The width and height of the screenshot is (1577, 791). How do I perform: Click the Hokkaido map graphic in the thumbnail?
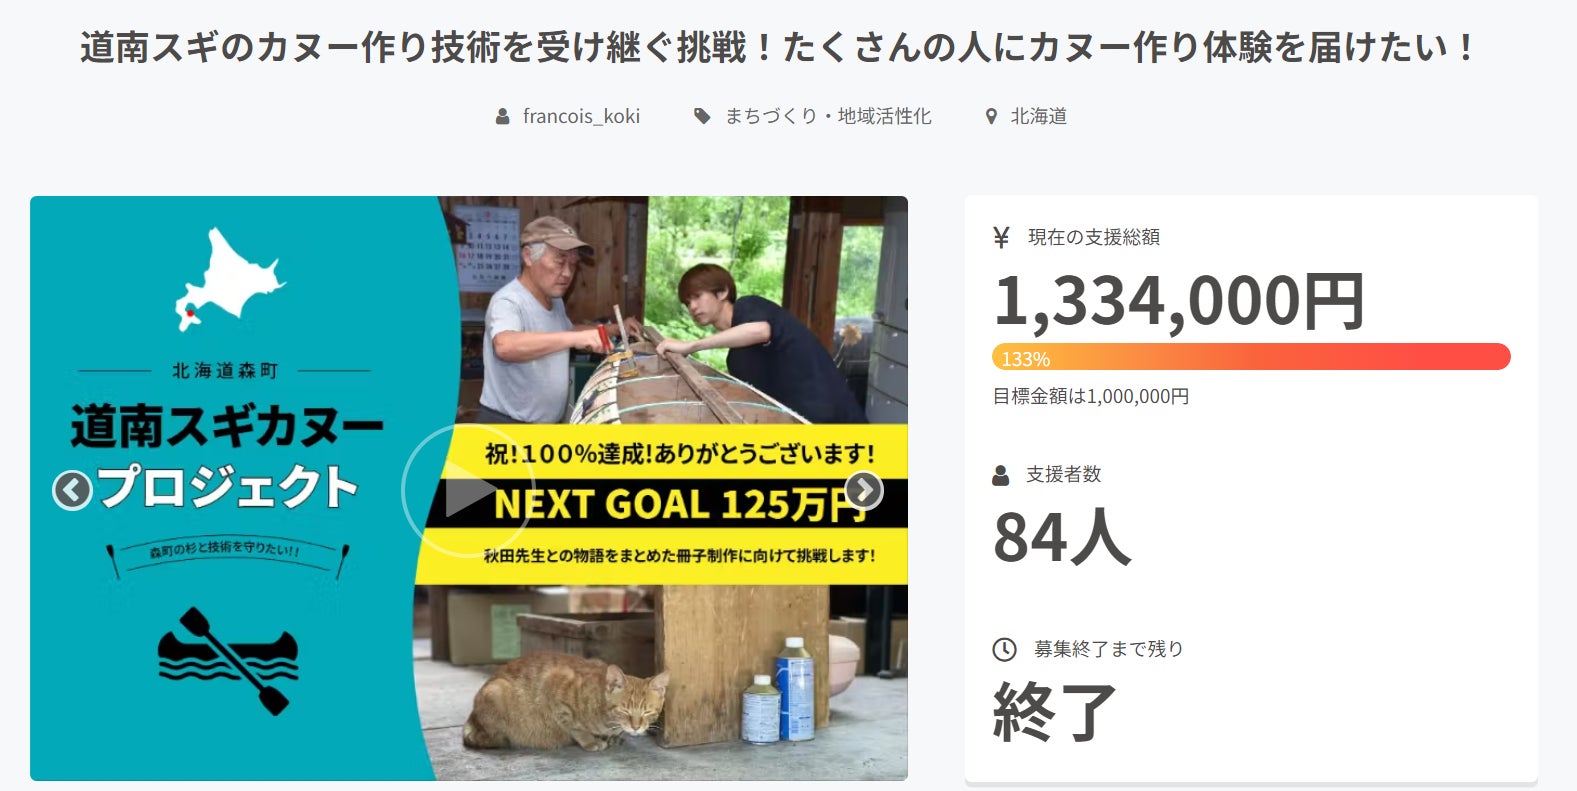(x=229, y=279)
